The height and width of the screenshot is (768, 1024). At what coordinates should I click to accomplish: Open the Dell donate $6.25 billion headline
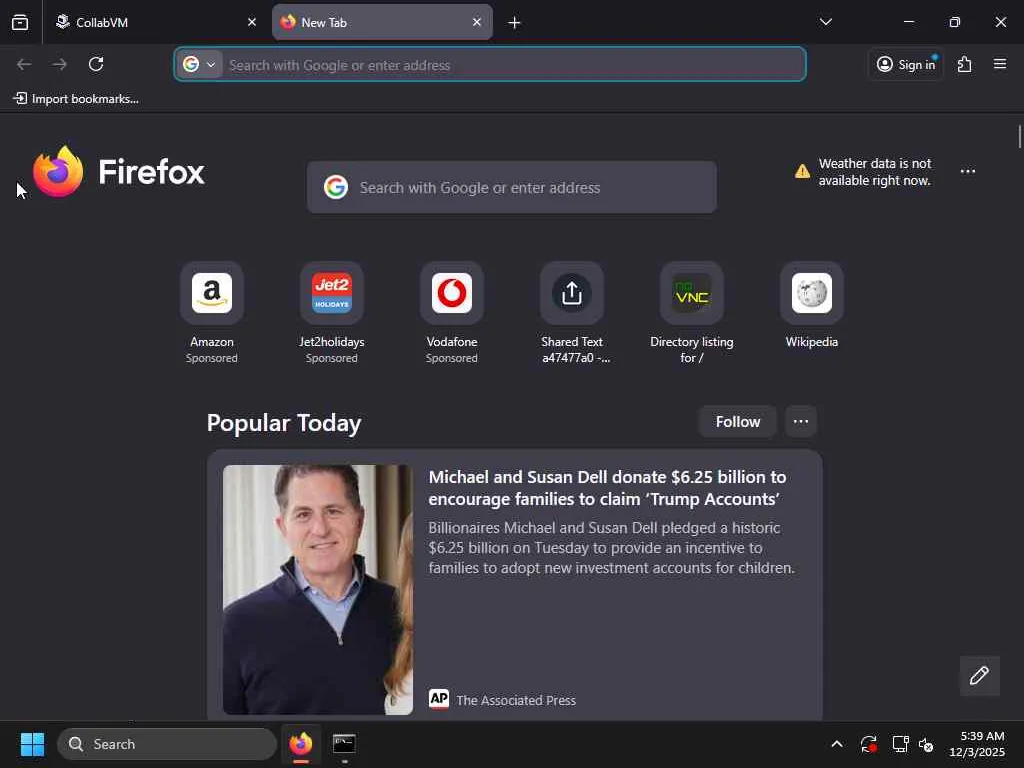click(607, 488)
